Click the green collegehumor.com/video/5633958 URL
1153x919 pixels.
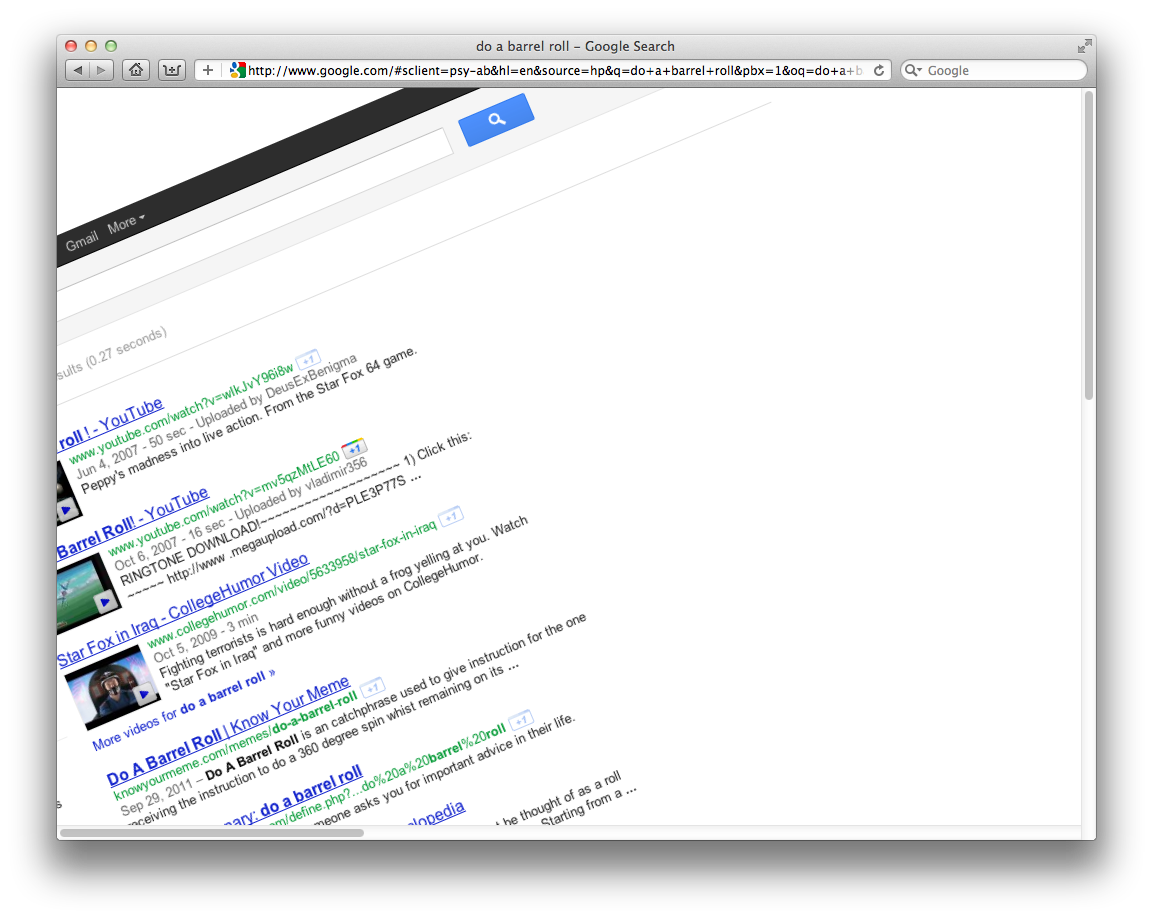(291, 584)
